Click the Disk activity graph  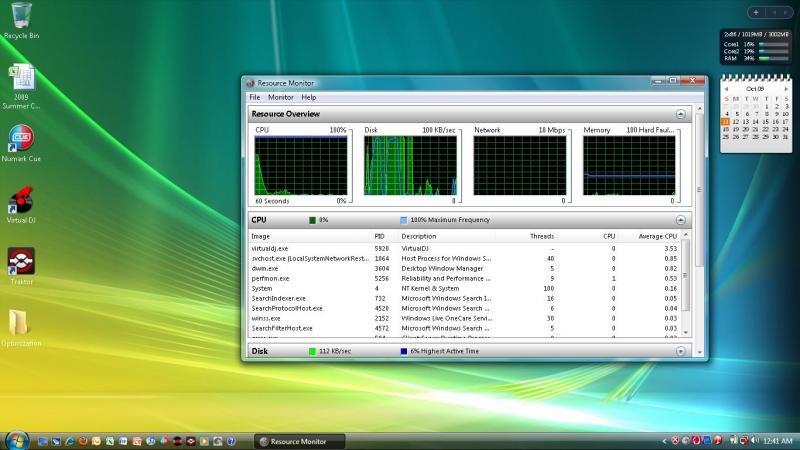coord(410,166)
